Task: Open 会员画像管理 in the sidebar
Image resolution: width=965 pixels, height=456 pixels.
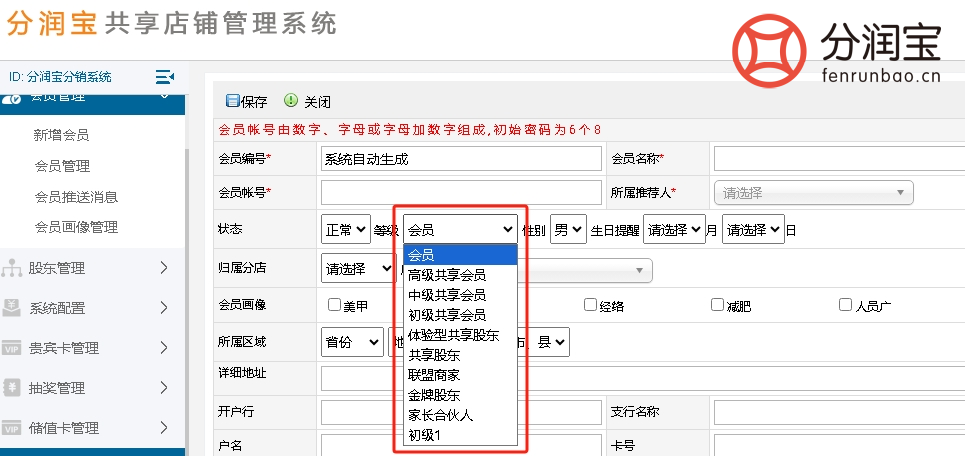Action: tap(76, 227)
